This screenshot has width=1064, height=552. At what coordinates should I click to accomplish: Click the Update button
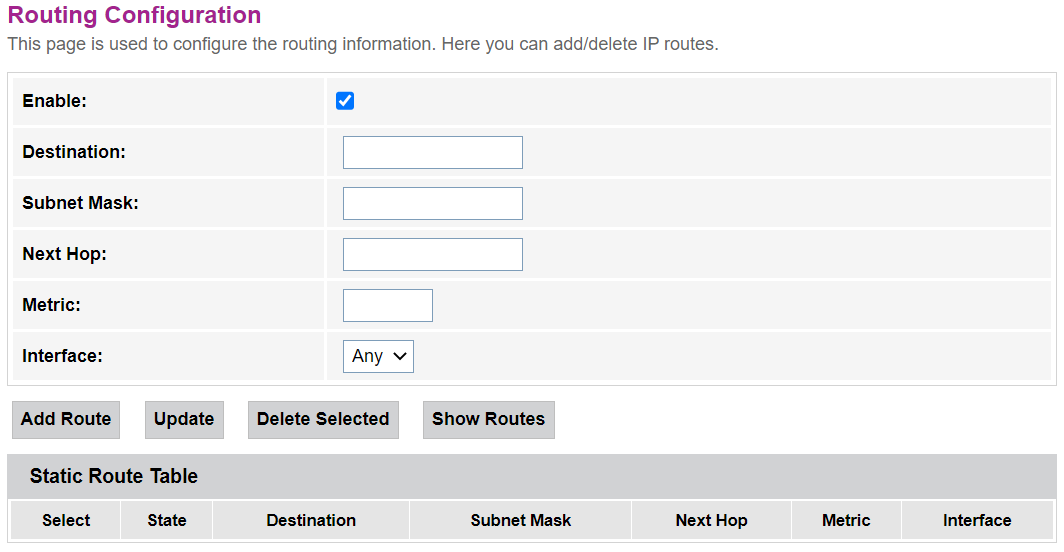tap(184, 419)
